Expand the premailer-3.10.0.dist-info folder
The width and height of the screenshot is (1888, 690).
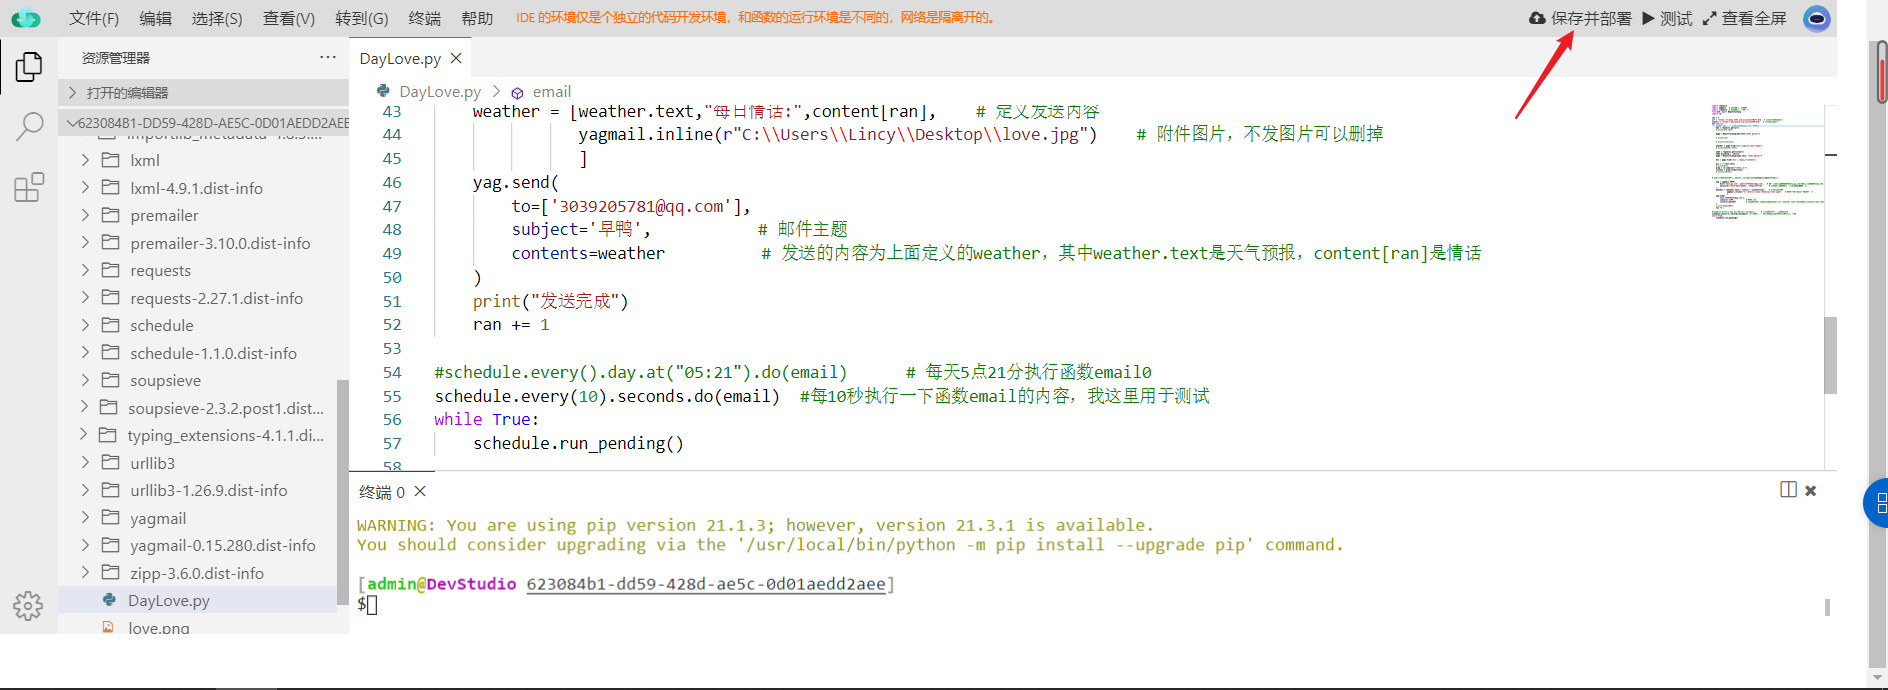(x=85, y=243)
